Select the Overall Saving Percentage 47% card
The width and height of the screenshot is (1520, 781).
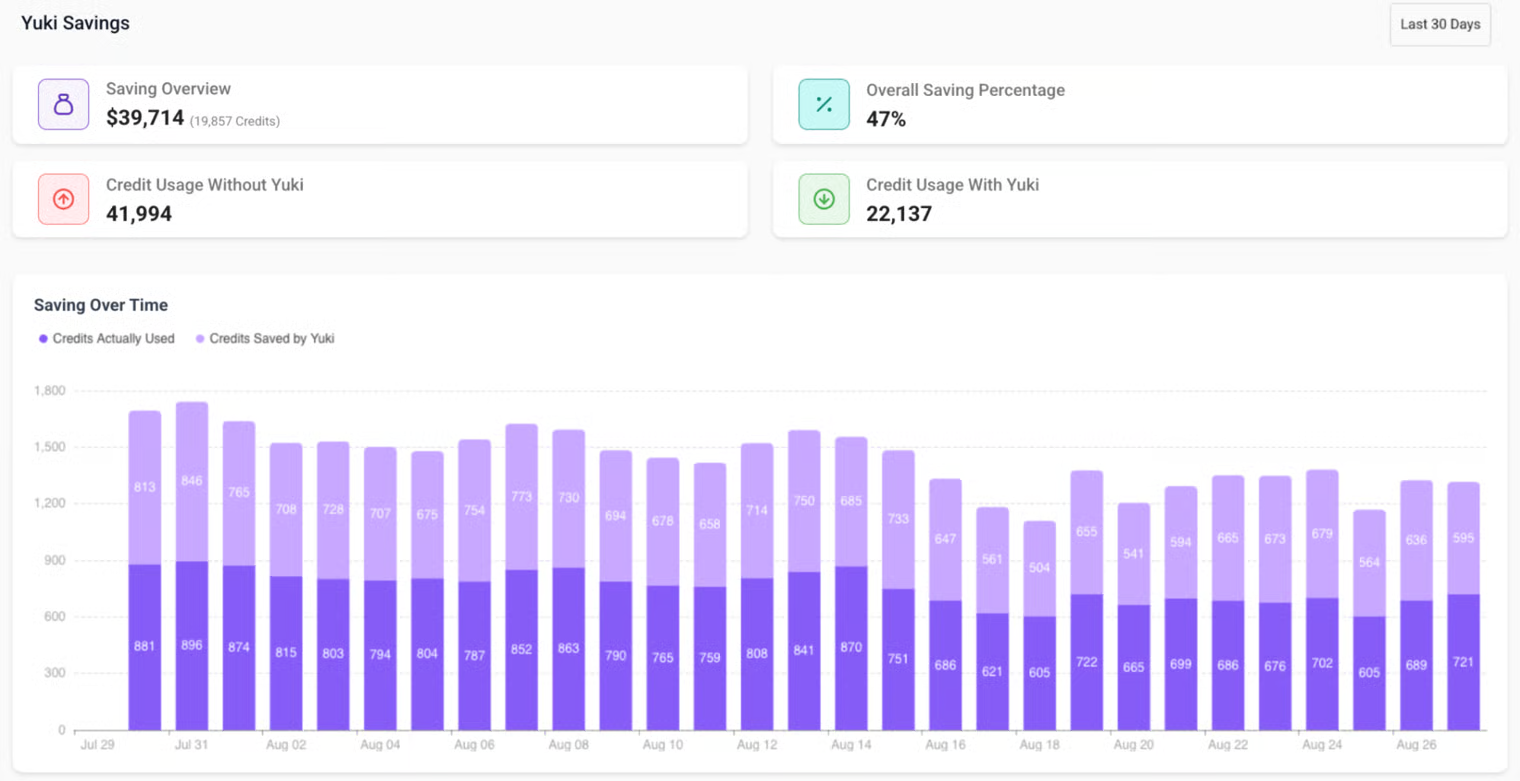pos(1140,105)
